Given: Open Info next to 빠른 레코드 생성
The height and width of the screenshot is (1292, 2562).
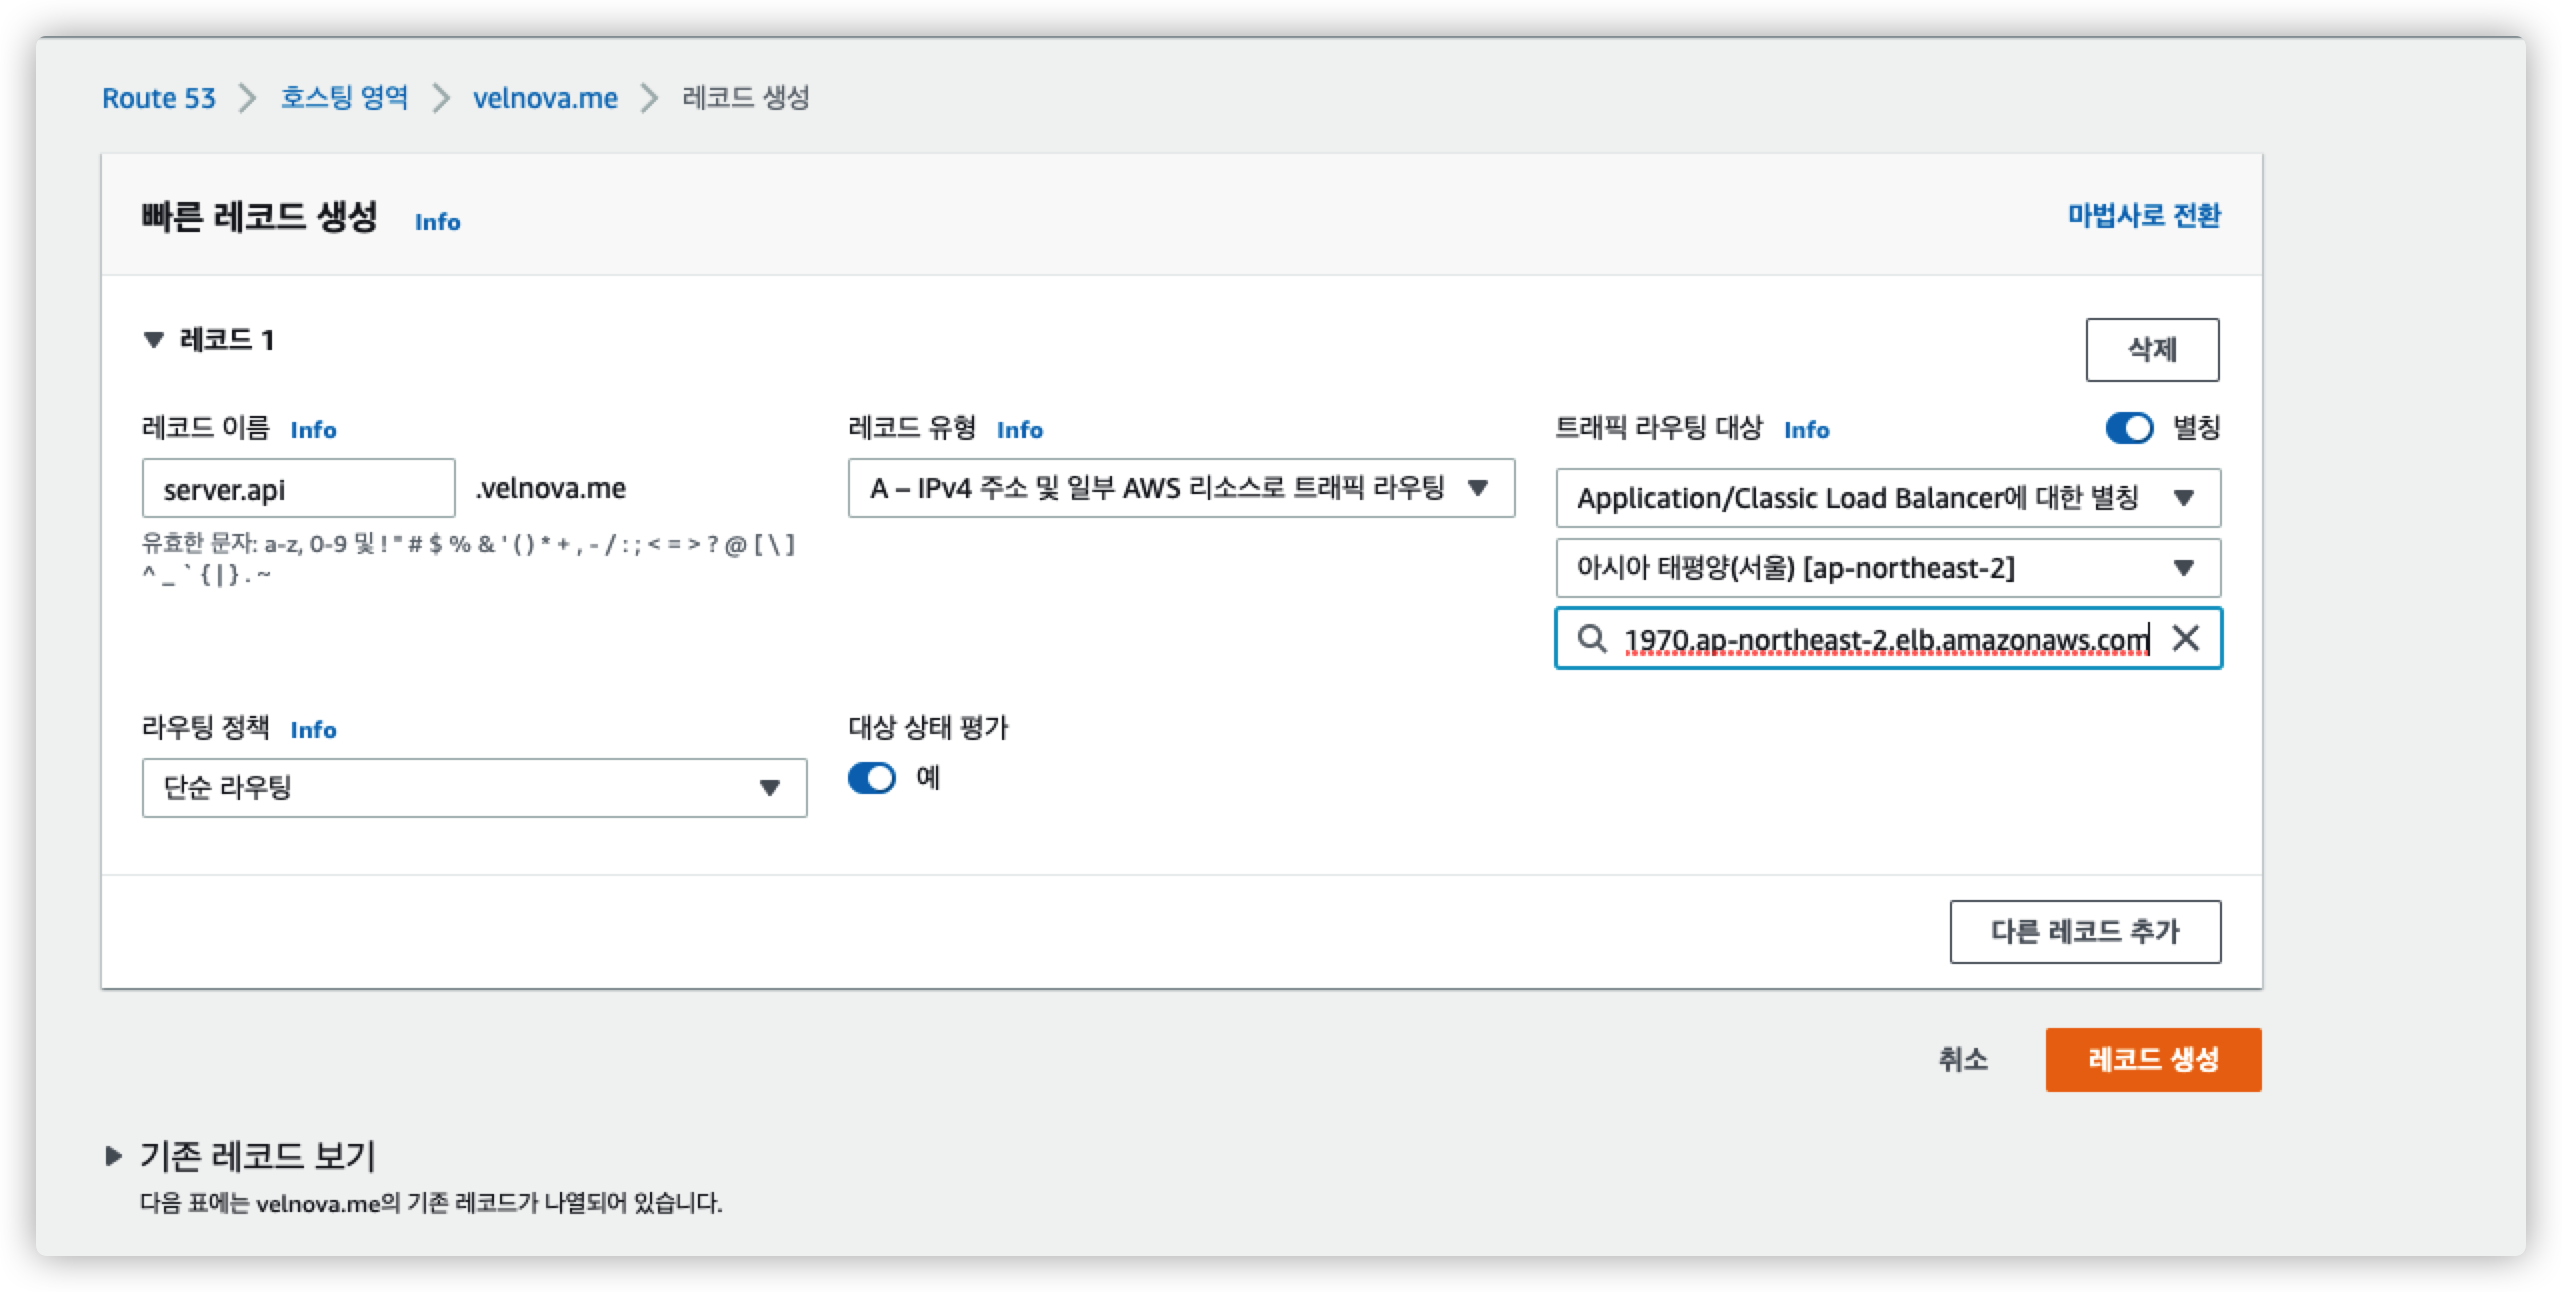Looking at the screenshot, I should (437, 222).
